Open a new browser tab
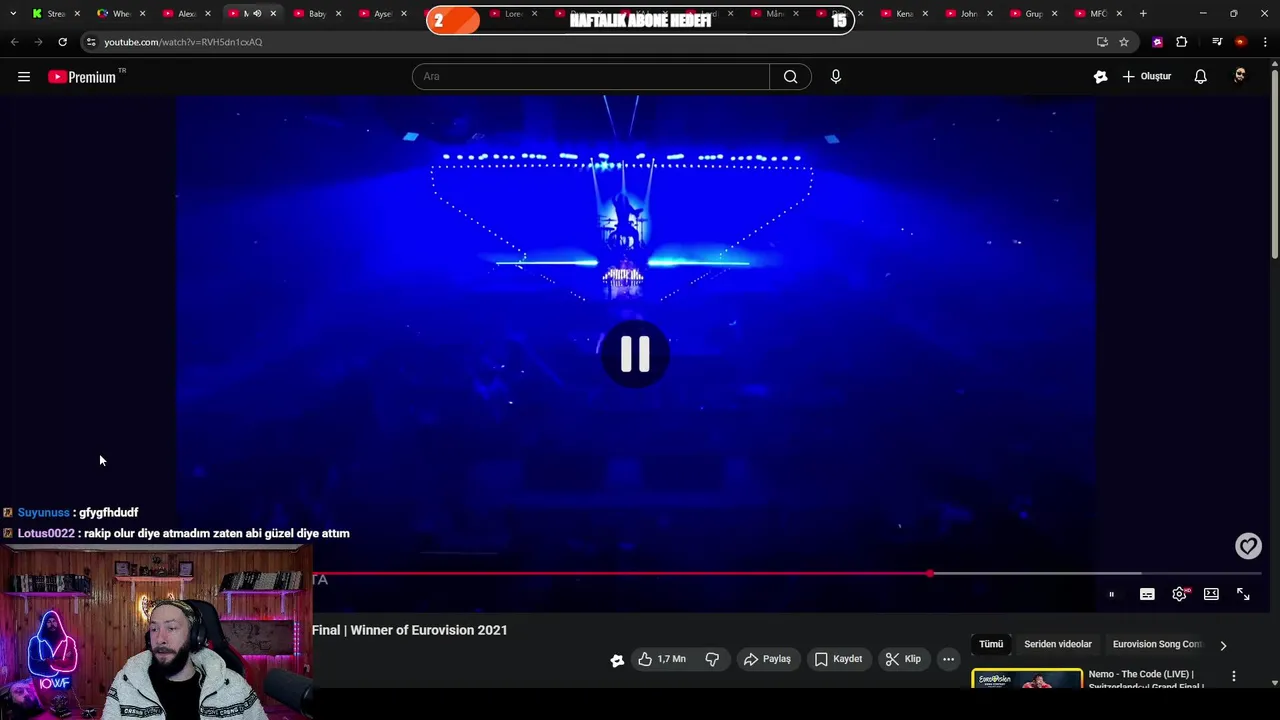Screen dimensions: 1280x720 click(x=1143, y=13)
